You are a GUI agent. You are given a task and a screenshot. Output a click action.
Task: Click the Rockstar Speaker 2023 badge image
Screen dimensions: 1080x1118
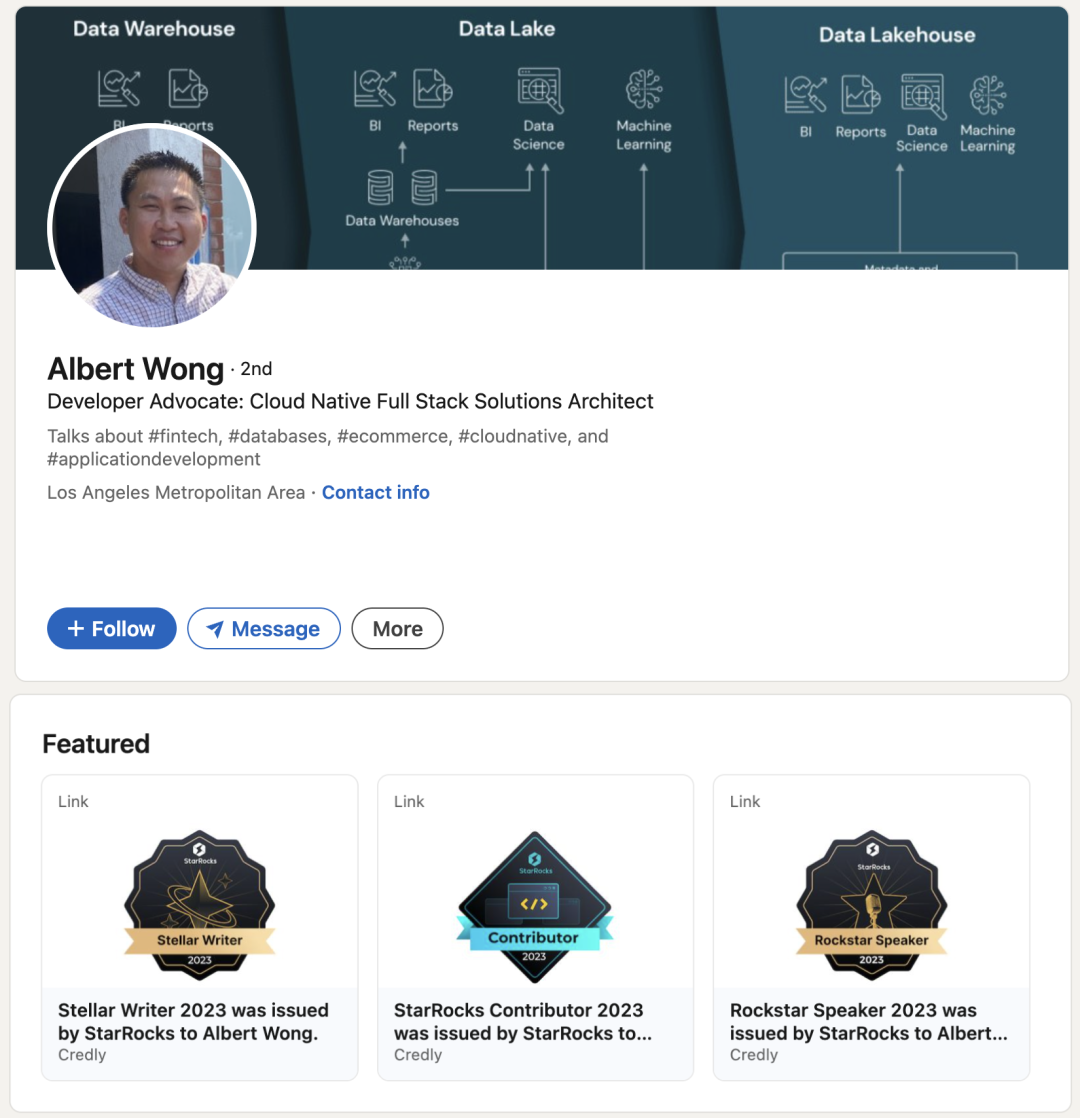point(871,904)
